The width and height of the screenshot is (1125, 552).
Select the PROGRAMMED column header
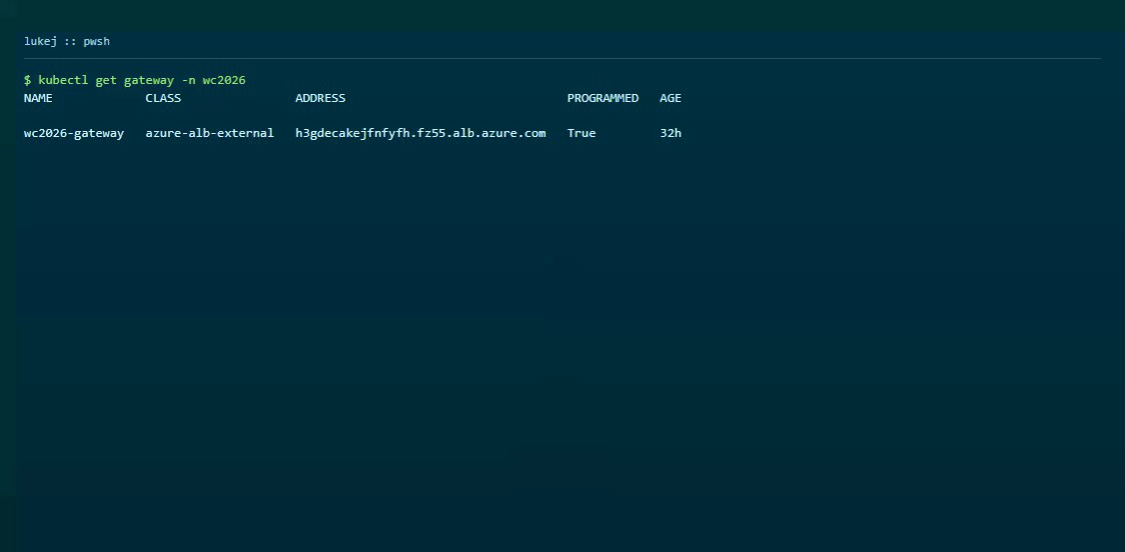coord(603,98)
